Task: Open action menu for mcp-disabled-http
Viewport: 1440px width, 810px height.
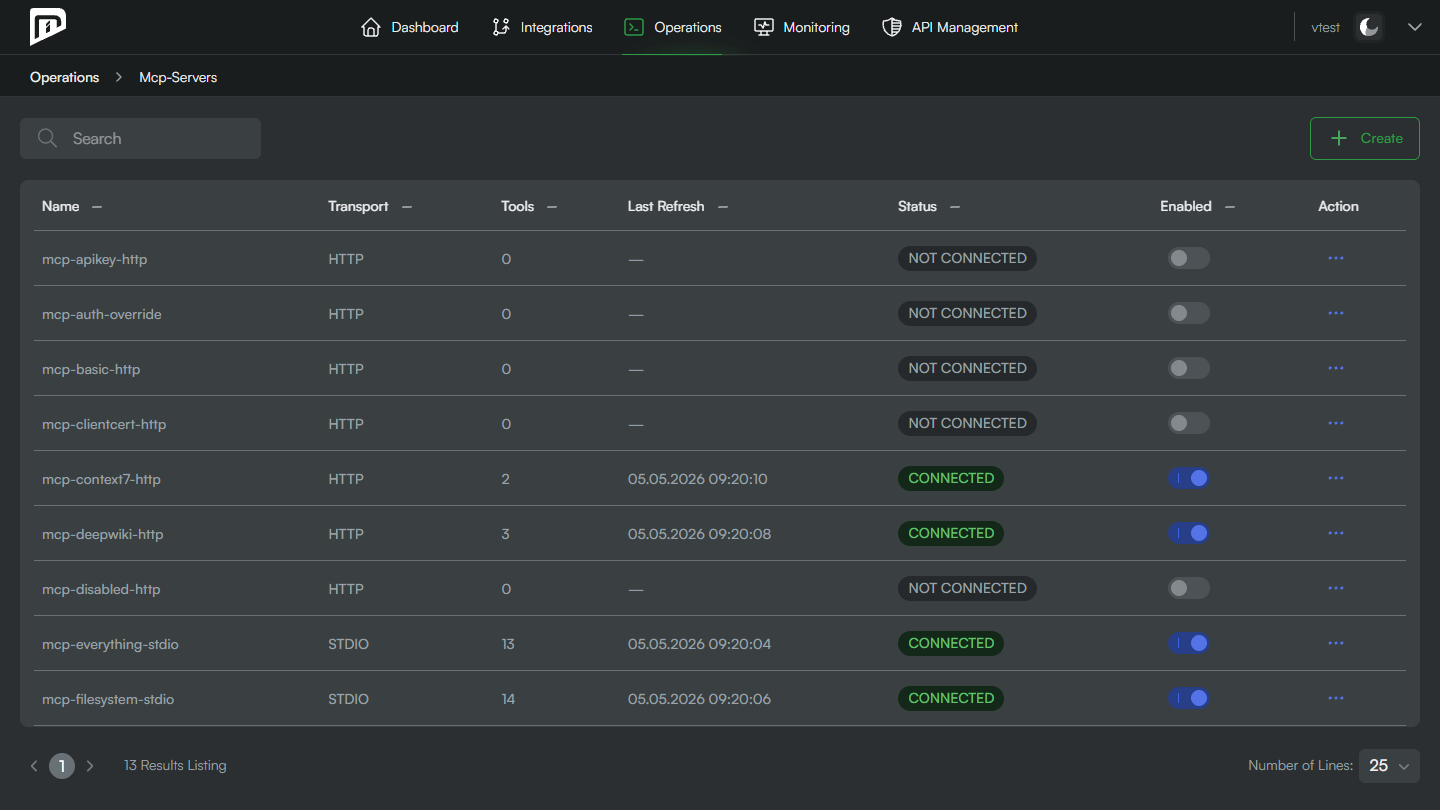Action: tap(1335, 588)
